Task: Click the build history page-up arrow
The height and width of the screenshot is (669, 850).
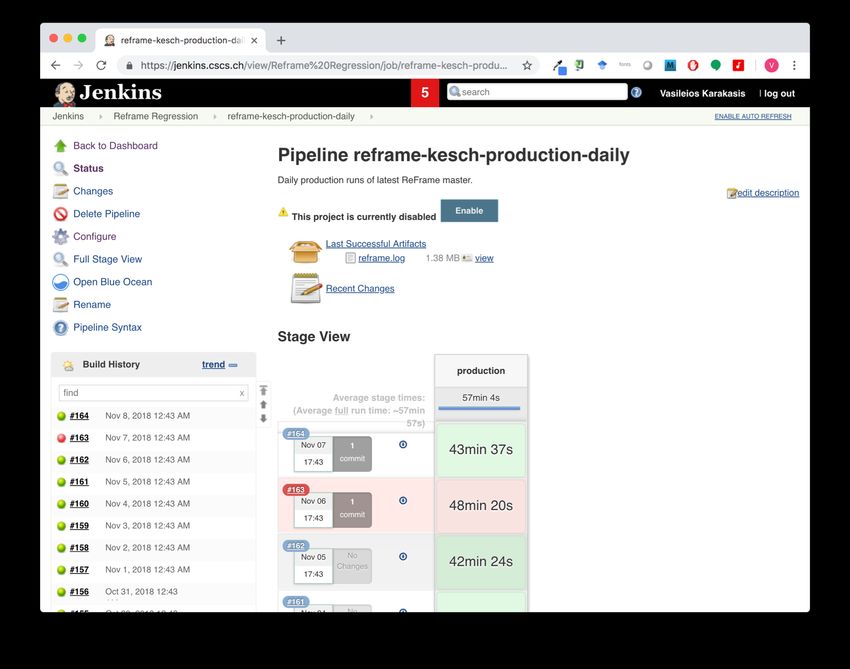Action: pyautogui.click(x=263, y=404)
